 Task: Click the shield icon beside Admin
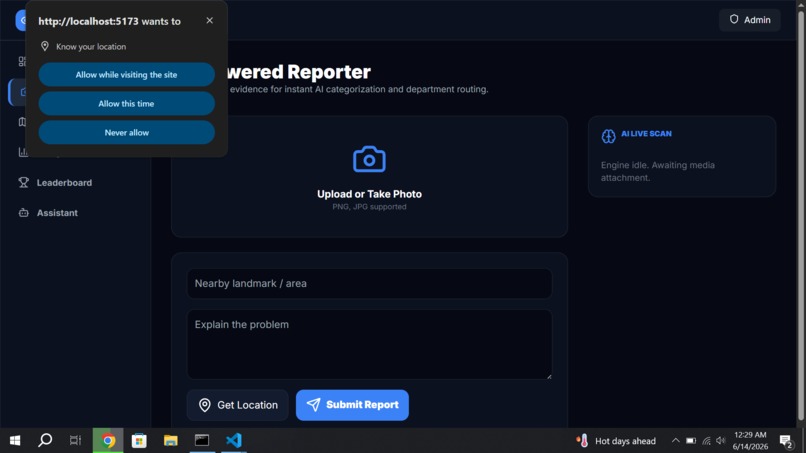coord(734,19)
